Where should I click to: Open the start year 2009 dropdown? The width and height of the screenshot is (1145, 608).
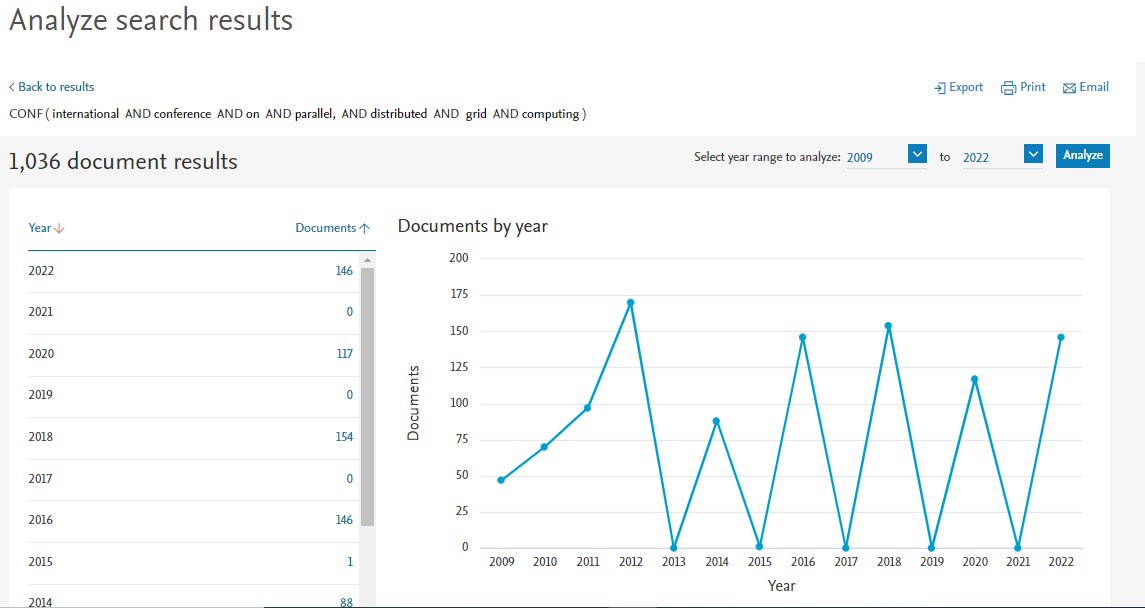pos(917,154)
